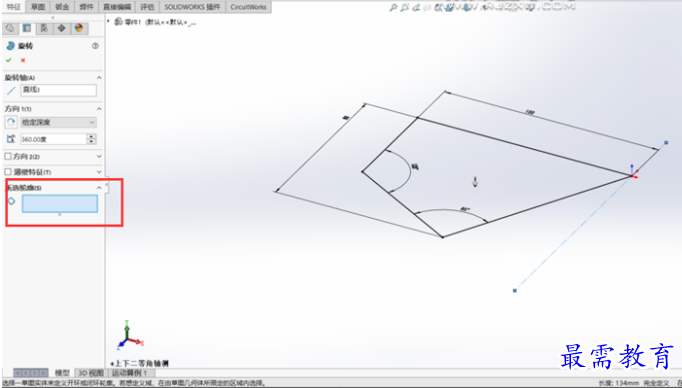Click the 长度: 134mm status readout
682x388 pixels.
click(618, 383)
